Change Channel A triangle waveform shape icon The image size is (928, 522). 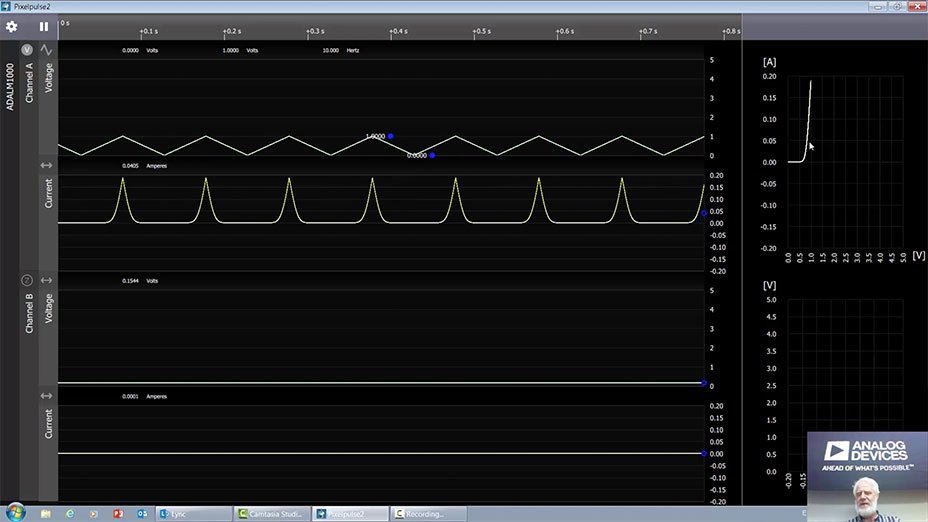[46, 50]
